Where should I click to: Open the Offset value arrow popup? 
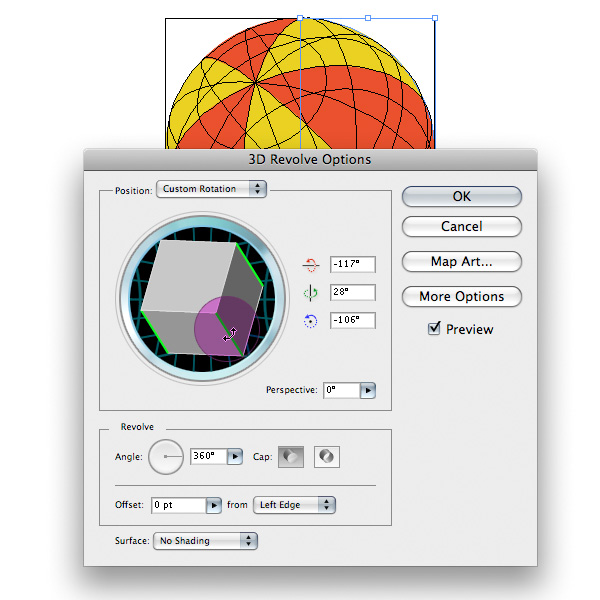214,505
